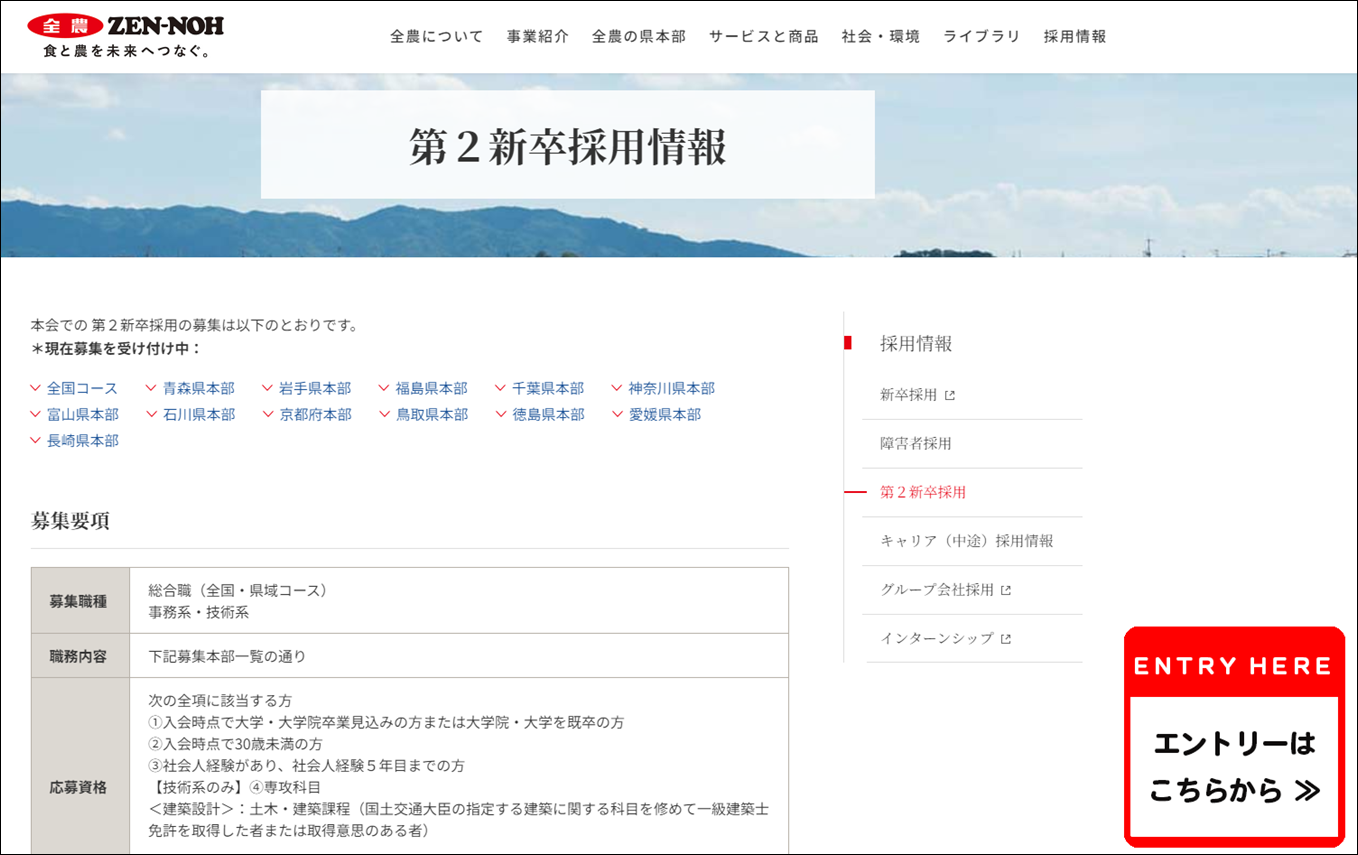Jump to 鳥取県本部 section

[432, 414]
